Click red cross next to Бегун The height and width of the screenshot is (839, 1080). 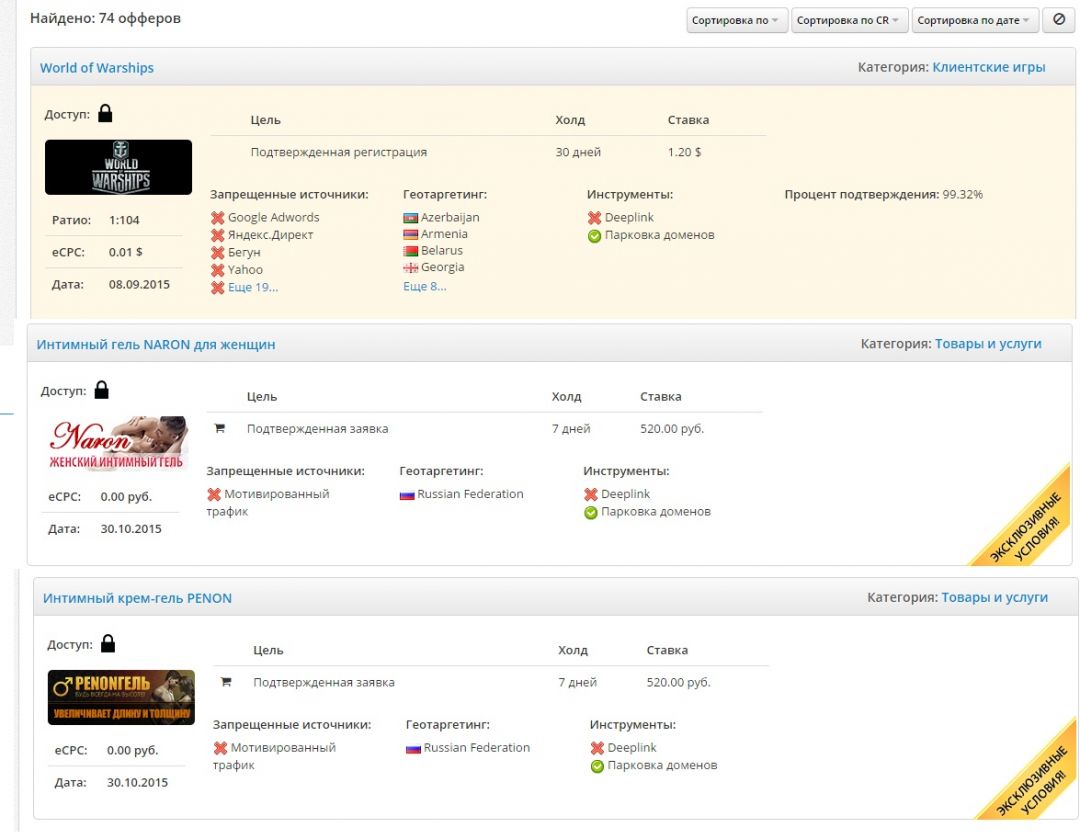click(218, 253)
